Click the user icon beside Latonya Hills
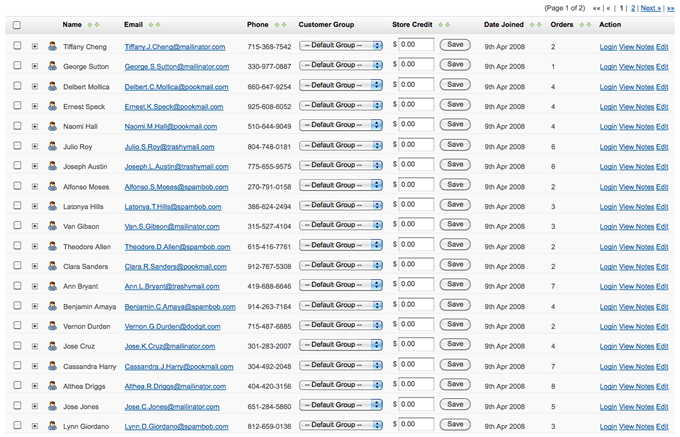The width and height of the screenshot is (680, 437). (x=52, y=206)
